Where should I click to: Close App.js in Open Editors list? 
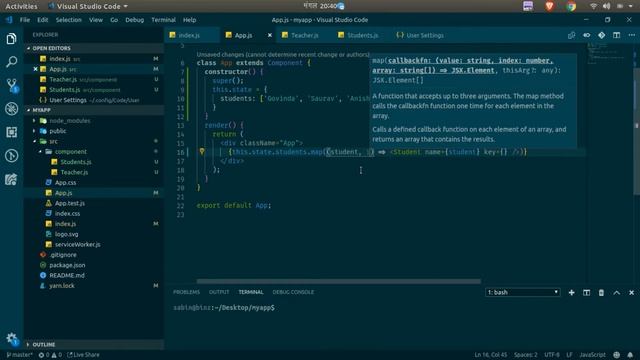coord(36,69)
